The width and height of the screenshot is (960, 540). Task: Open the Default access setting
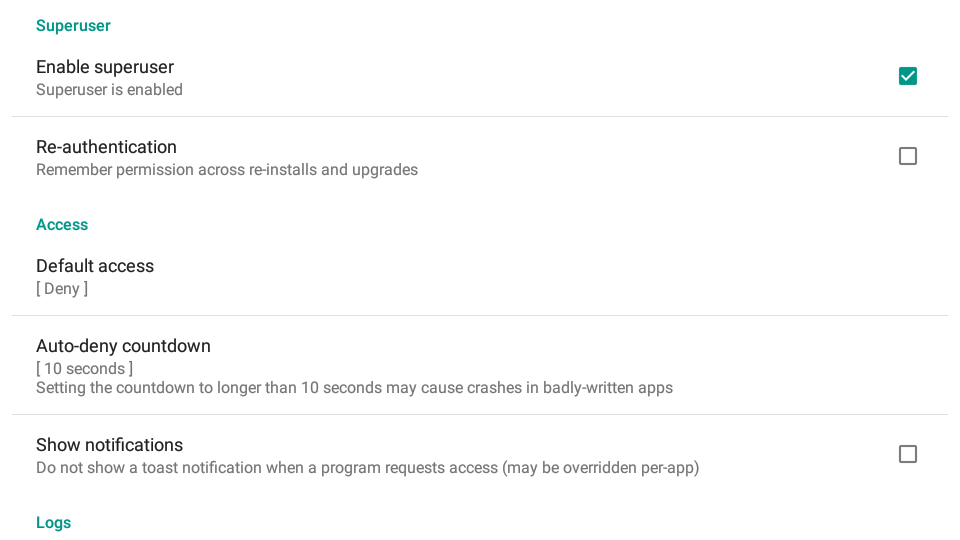(480, 276)
